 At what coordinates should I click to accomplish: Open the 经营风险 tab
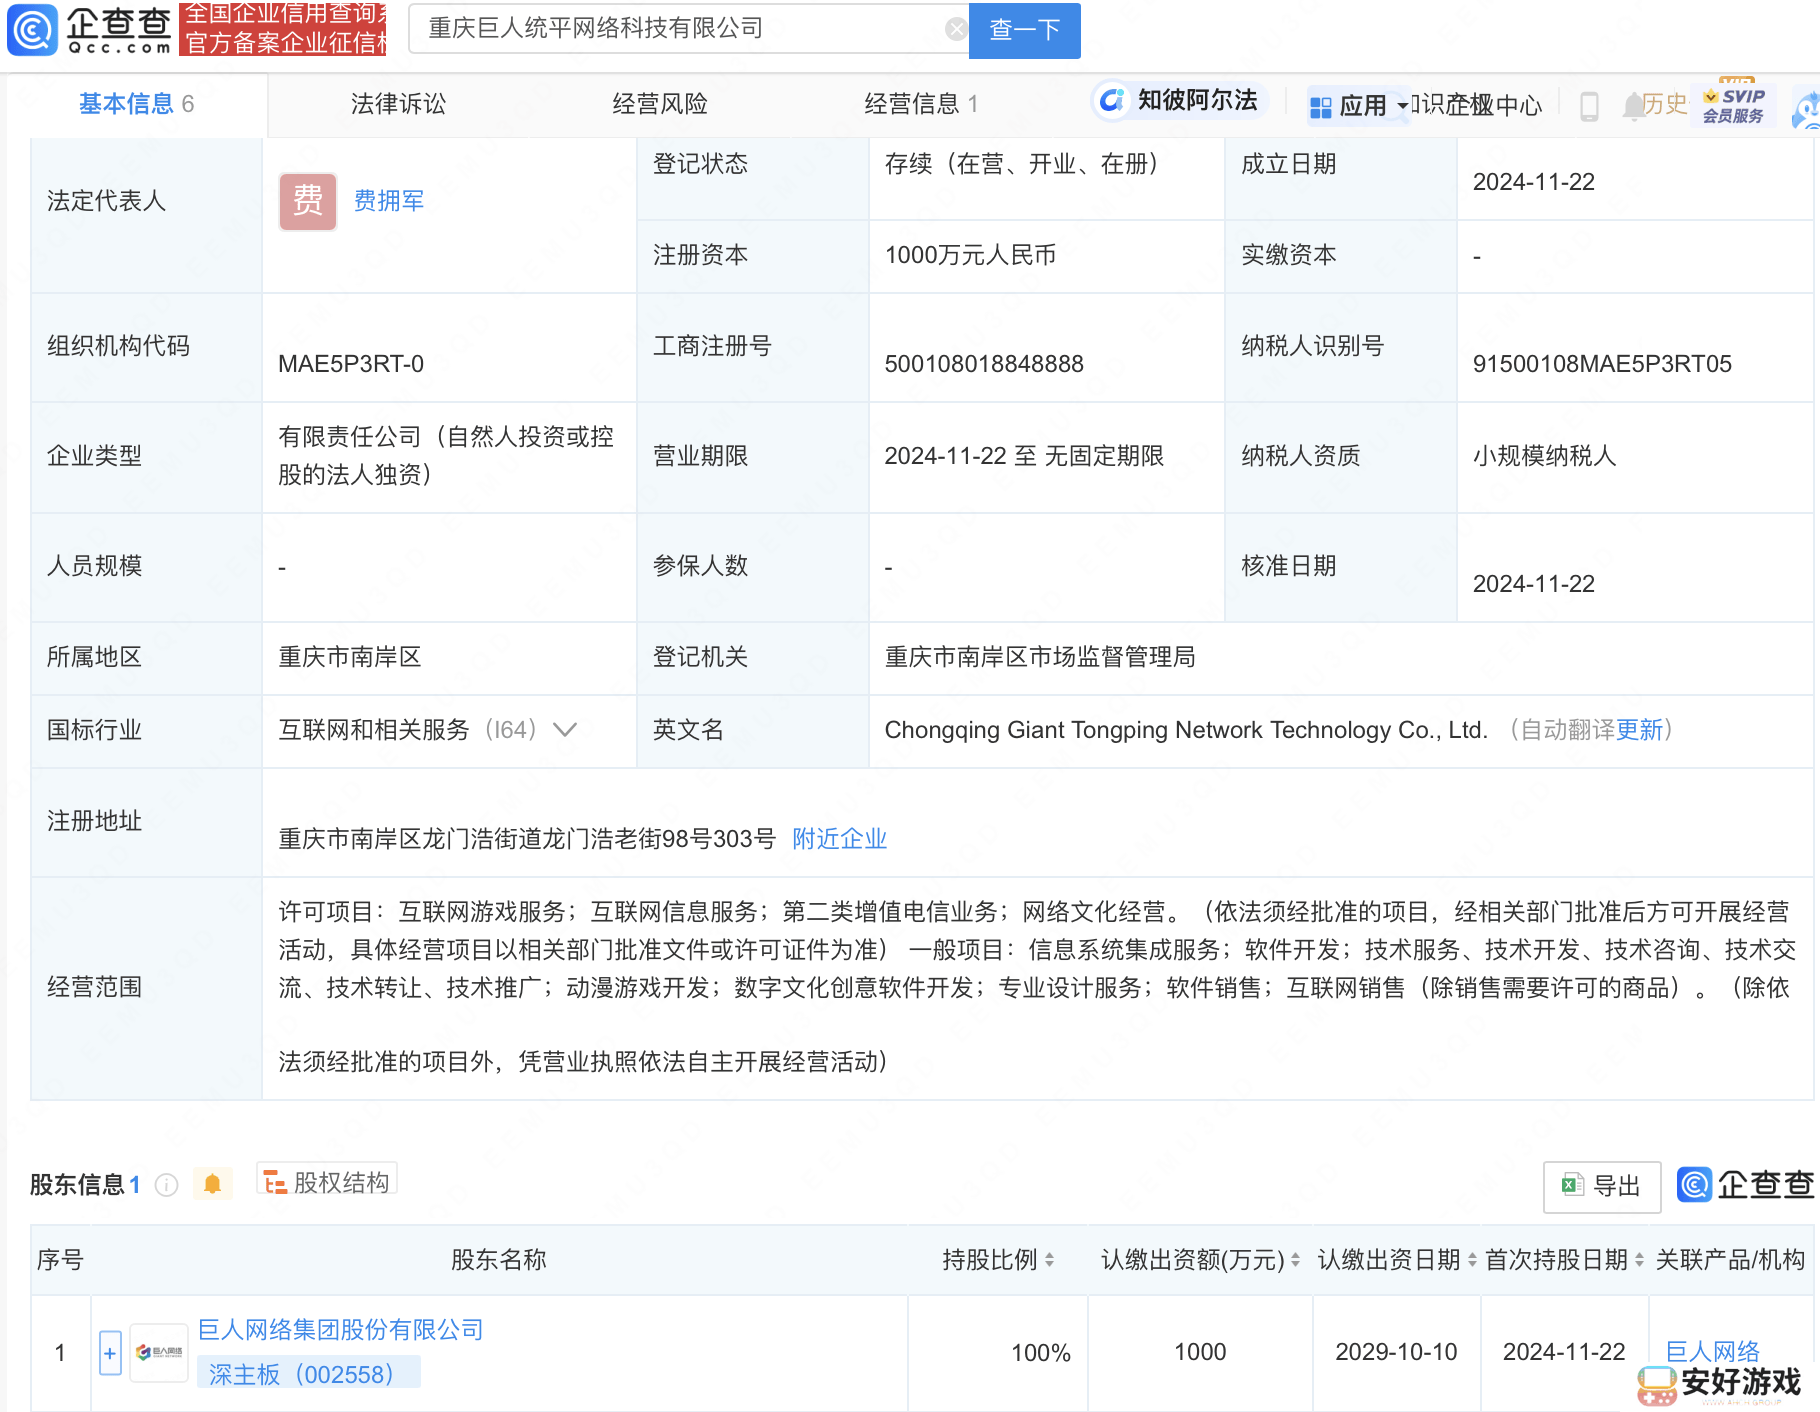tap(660, 104)
